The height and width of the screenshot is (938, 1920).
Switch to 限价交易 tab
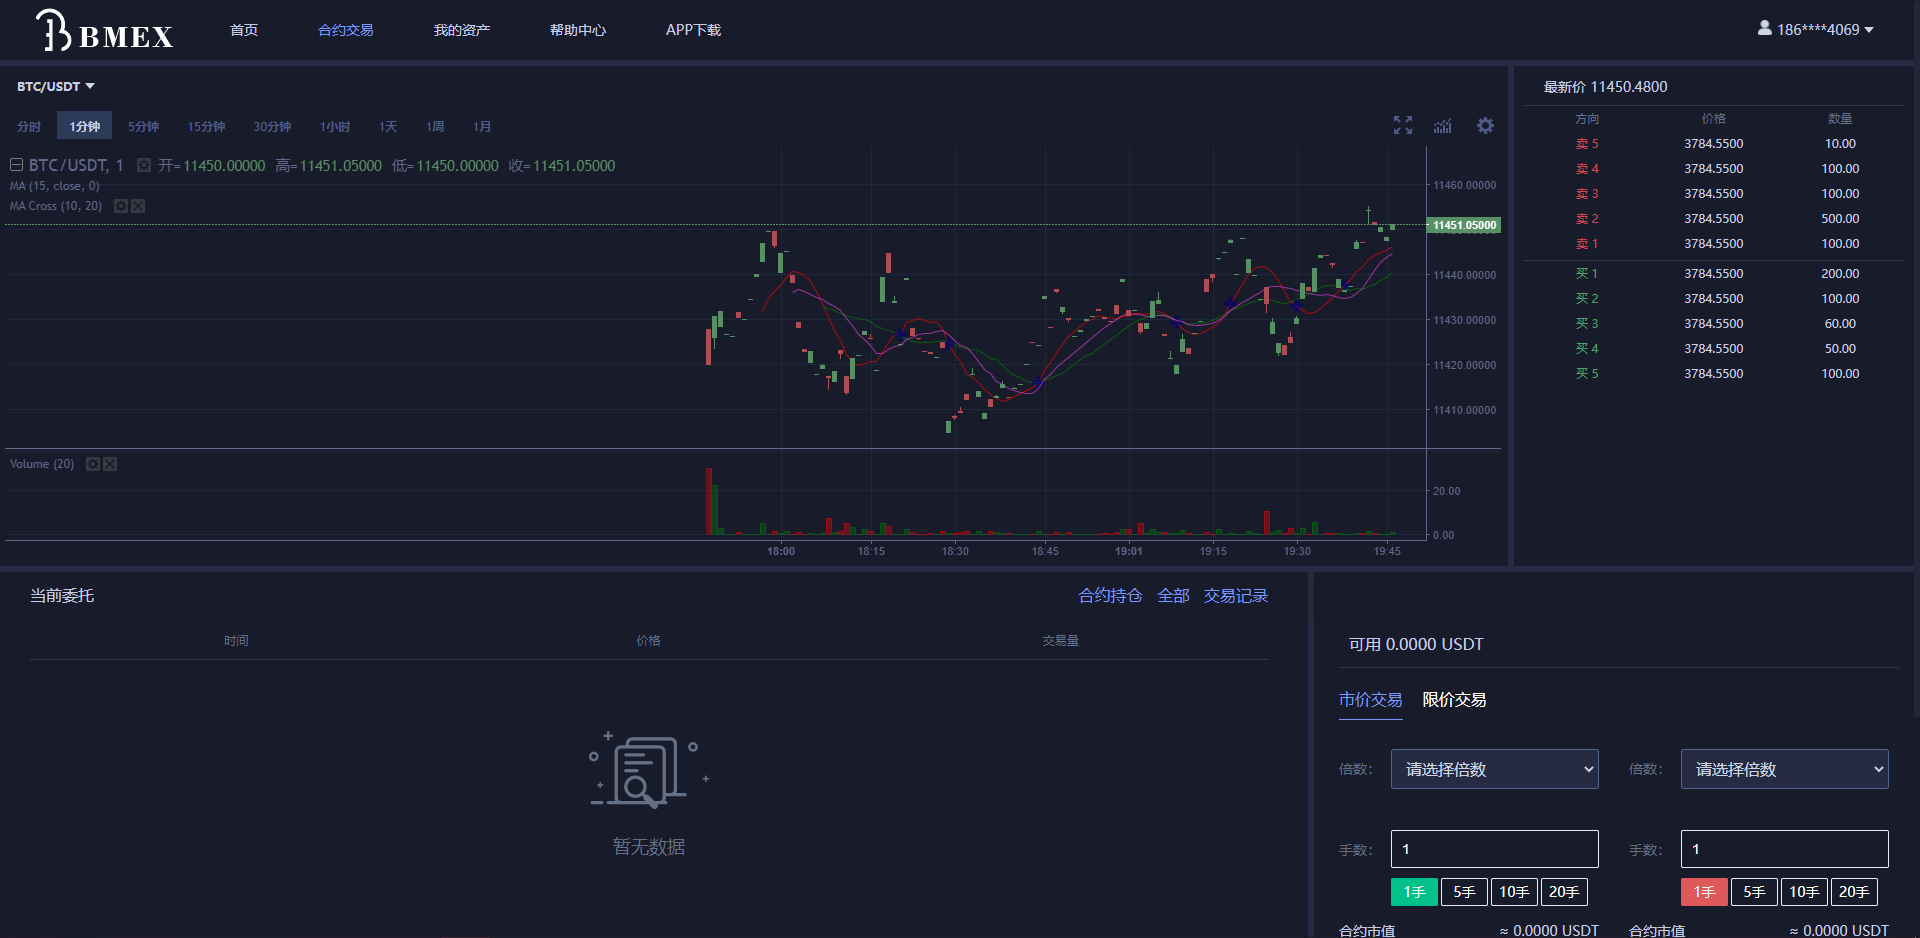pos(1454,700)
